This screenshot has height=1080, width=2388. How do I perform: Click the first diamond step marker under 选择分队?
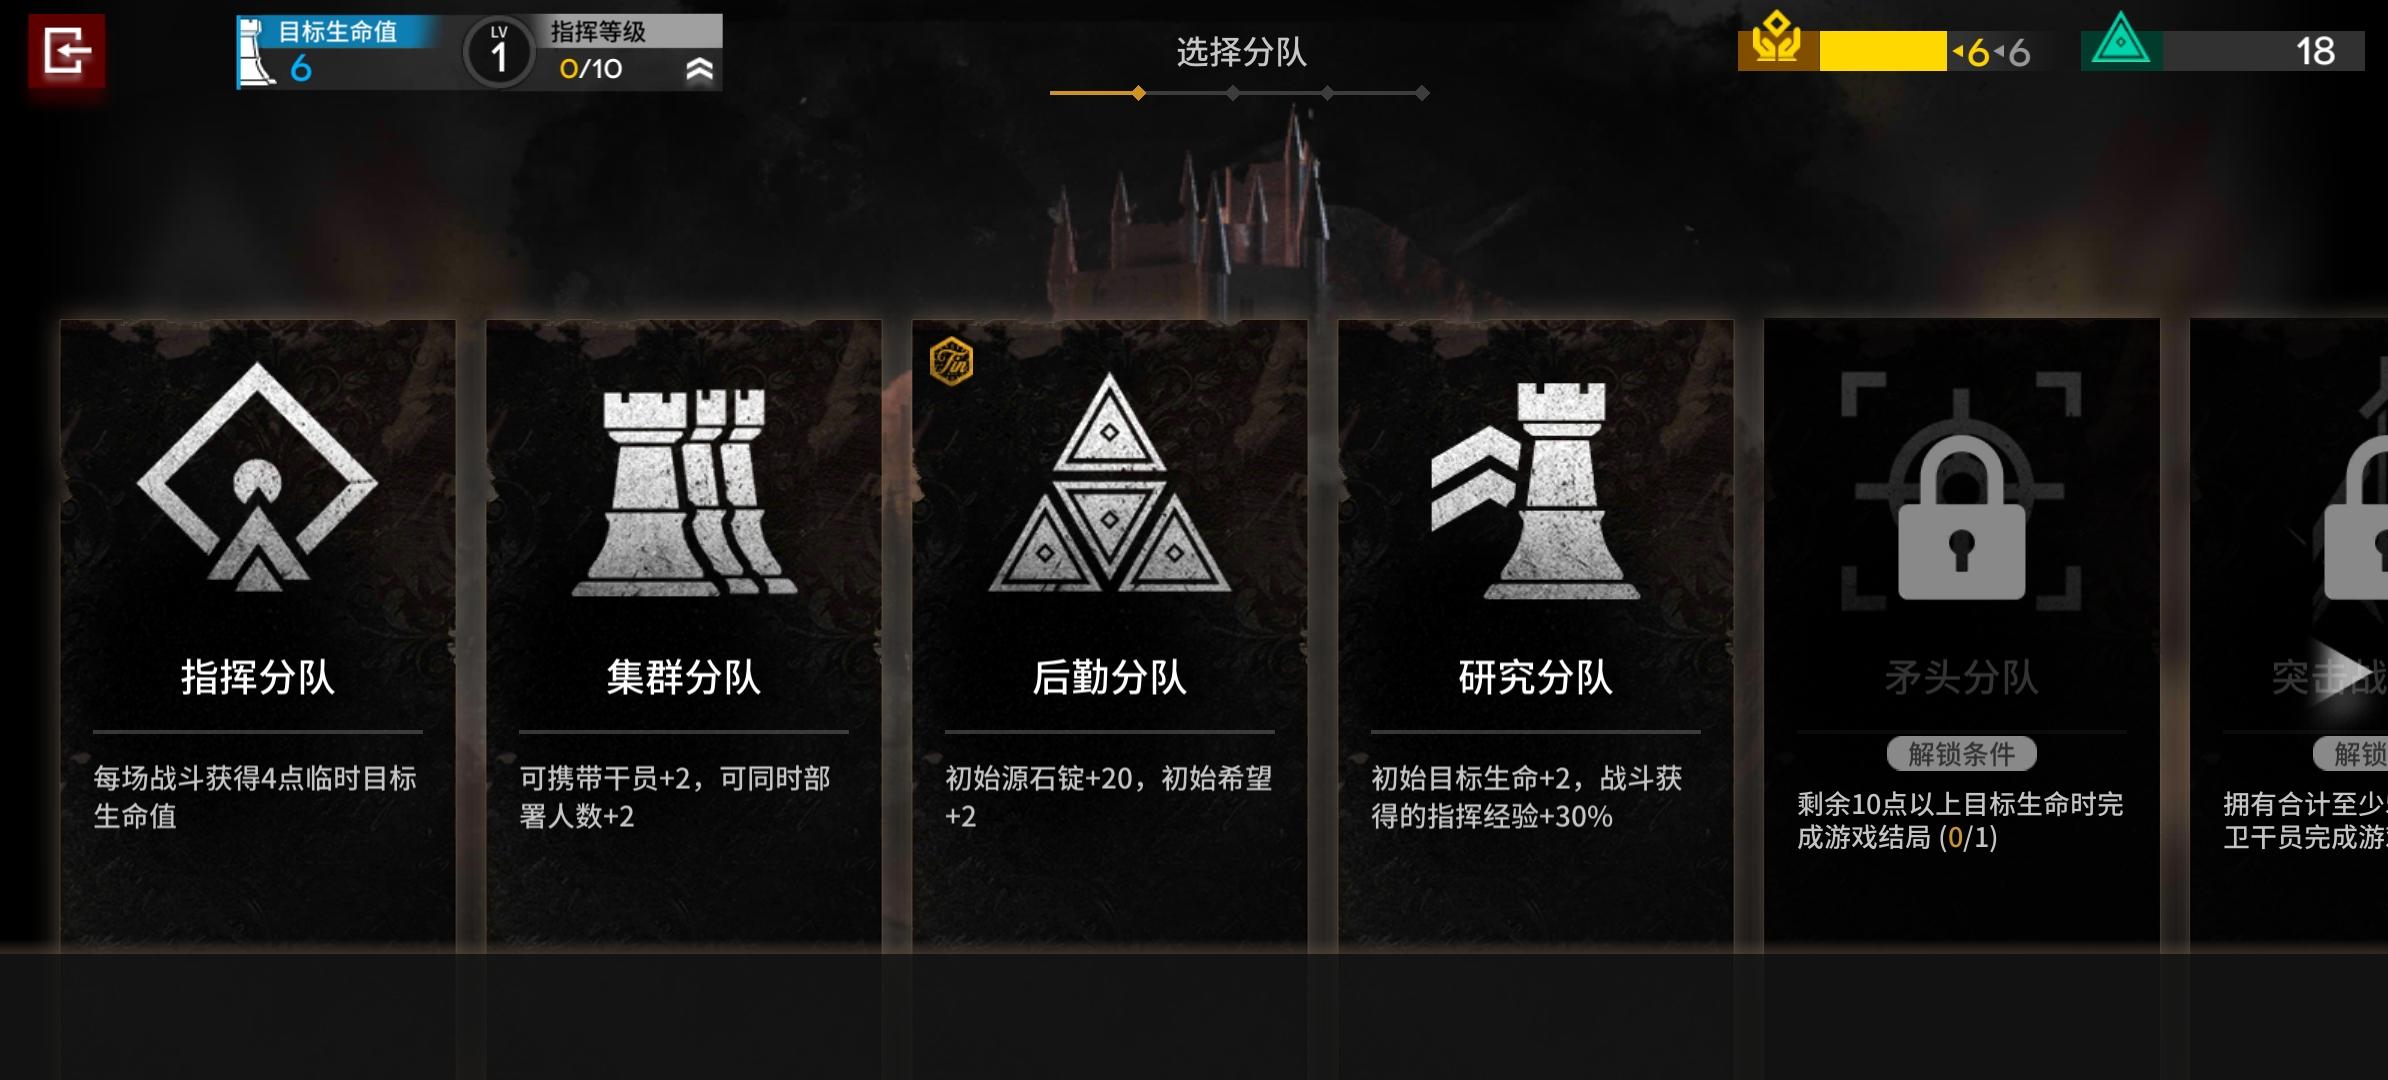point(1138,93)
